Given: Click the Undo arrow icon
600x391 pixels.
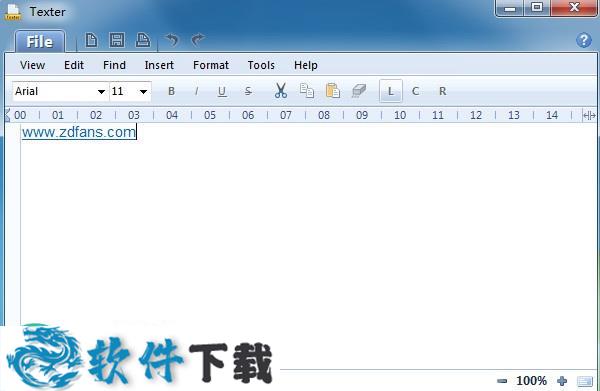Looking at the screenshot, I should pos(172,40).
